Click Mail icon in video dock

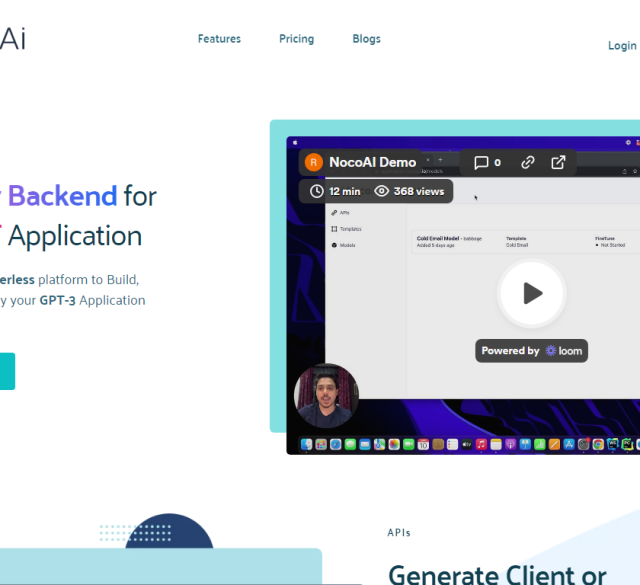(365, 445)
